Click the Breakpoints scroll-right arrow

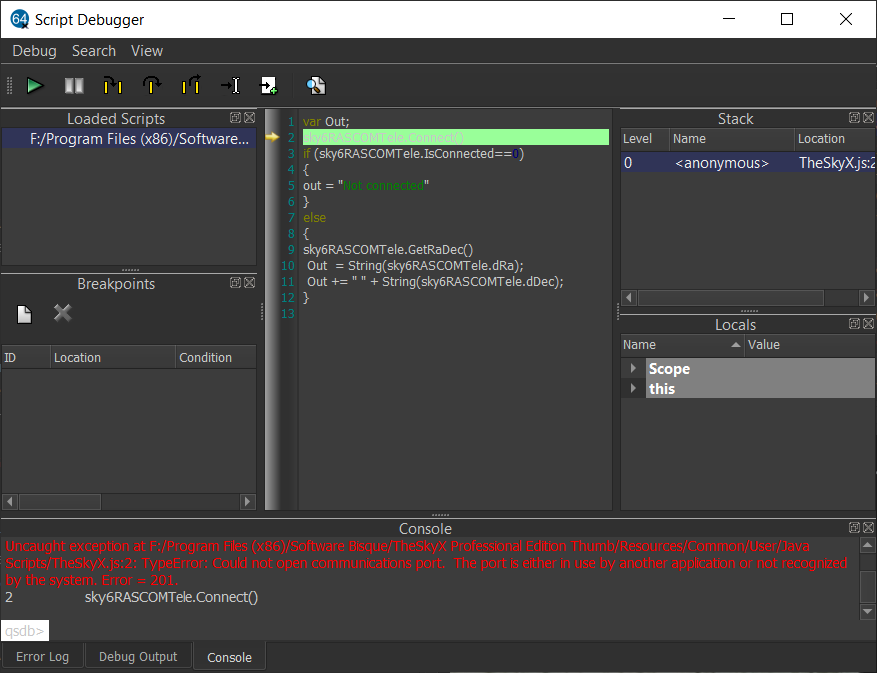coord(248,502)
